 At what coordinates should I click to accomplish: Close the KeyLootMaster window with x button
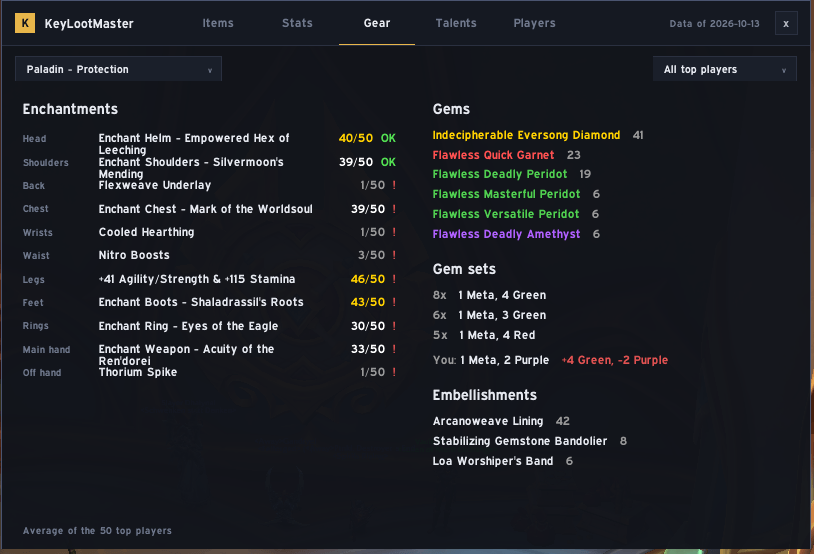tap(786, 23)
